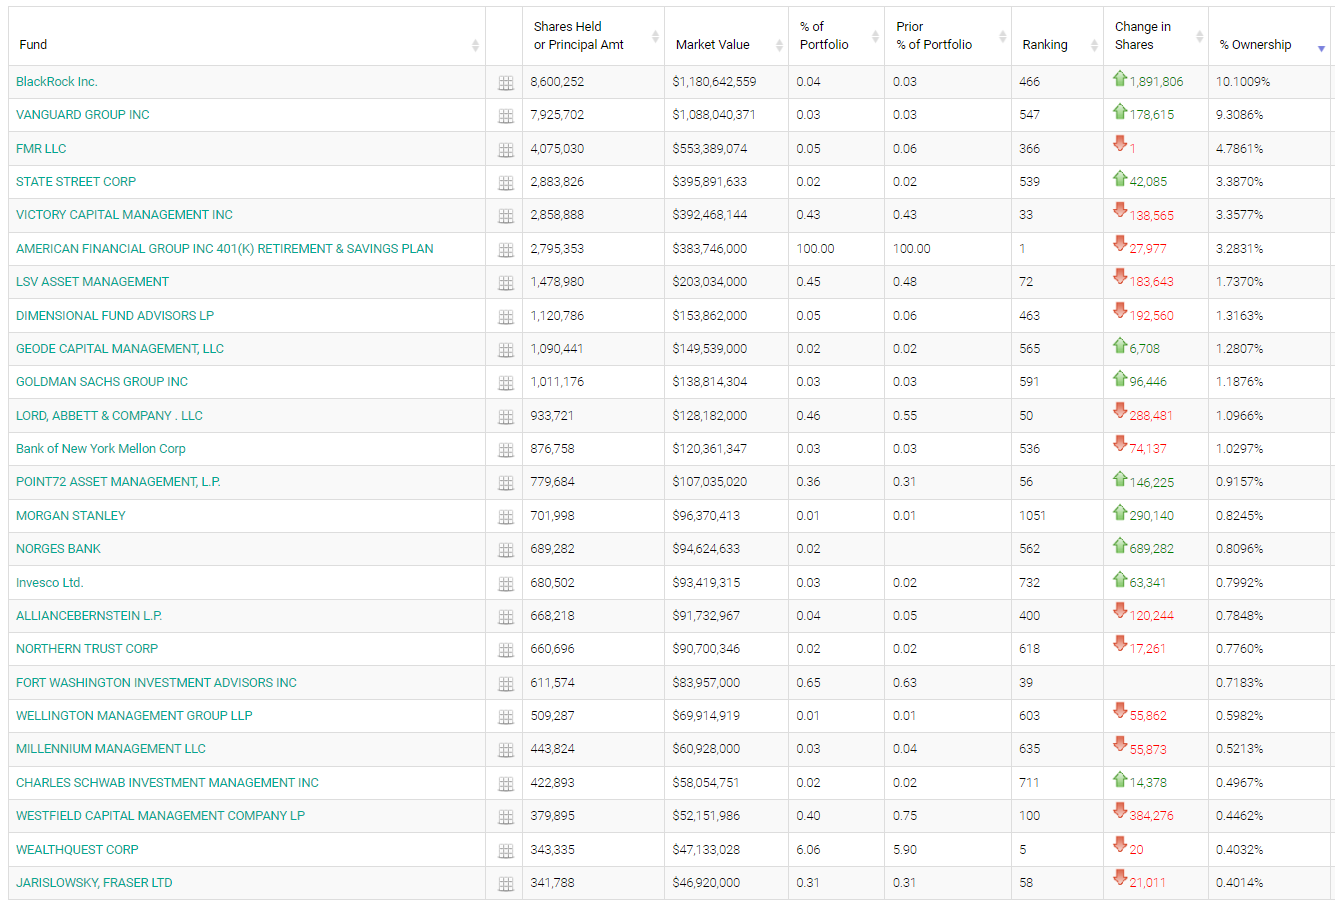
Task: Open the grid icon for WESTFIELD CAPITAL MANAGEMENT
Action: click(506, 817)
